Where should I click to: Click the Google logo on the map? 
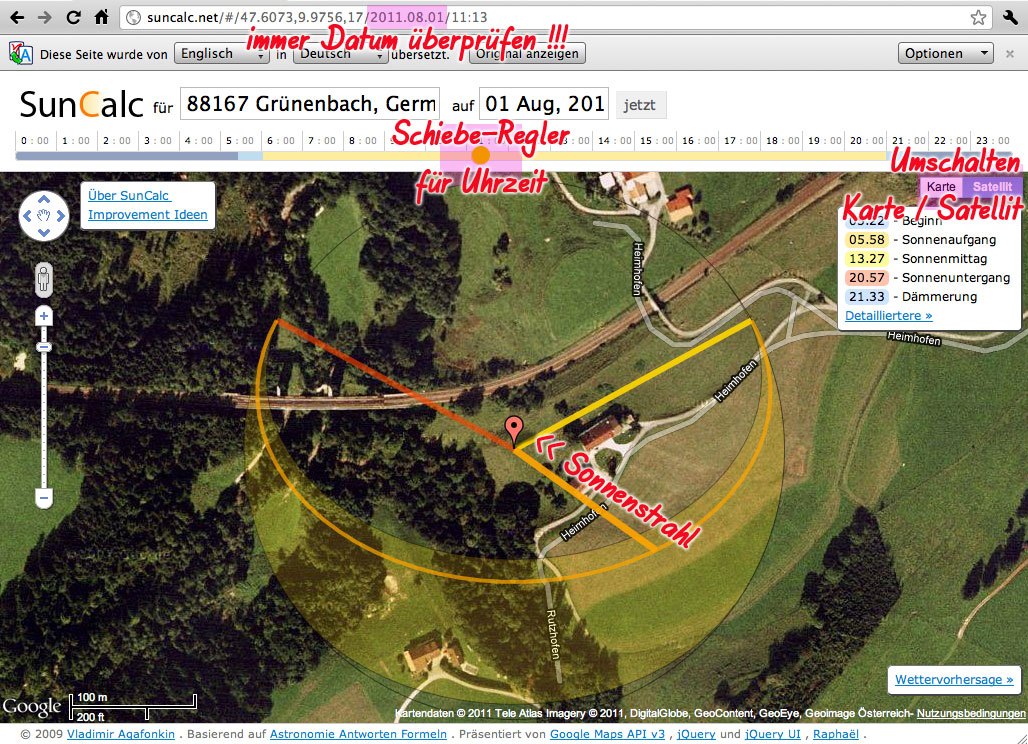point(31,707)
